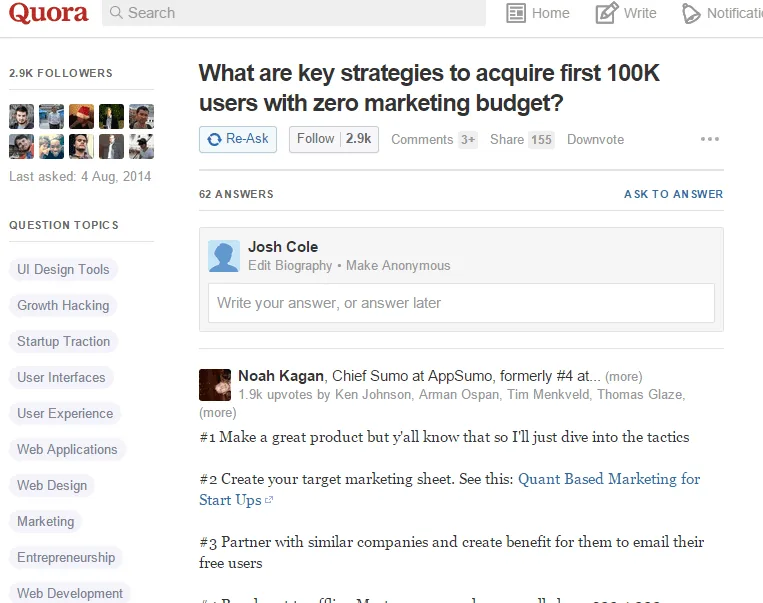Open the three-dot more options menu
The width and height of the screenshot is (763, 603).
pos(709,139)
